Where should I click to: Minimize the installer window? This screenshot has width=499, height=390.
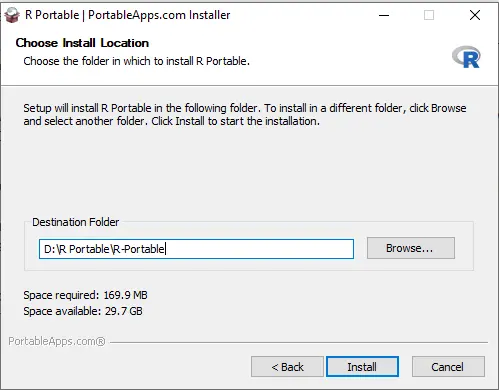(384, 15)
